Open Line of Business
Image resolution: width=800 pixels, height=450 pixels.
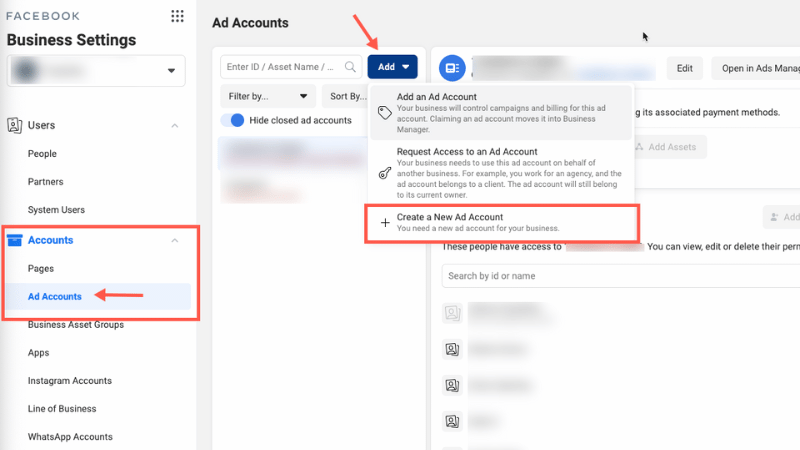coord(62,409)
